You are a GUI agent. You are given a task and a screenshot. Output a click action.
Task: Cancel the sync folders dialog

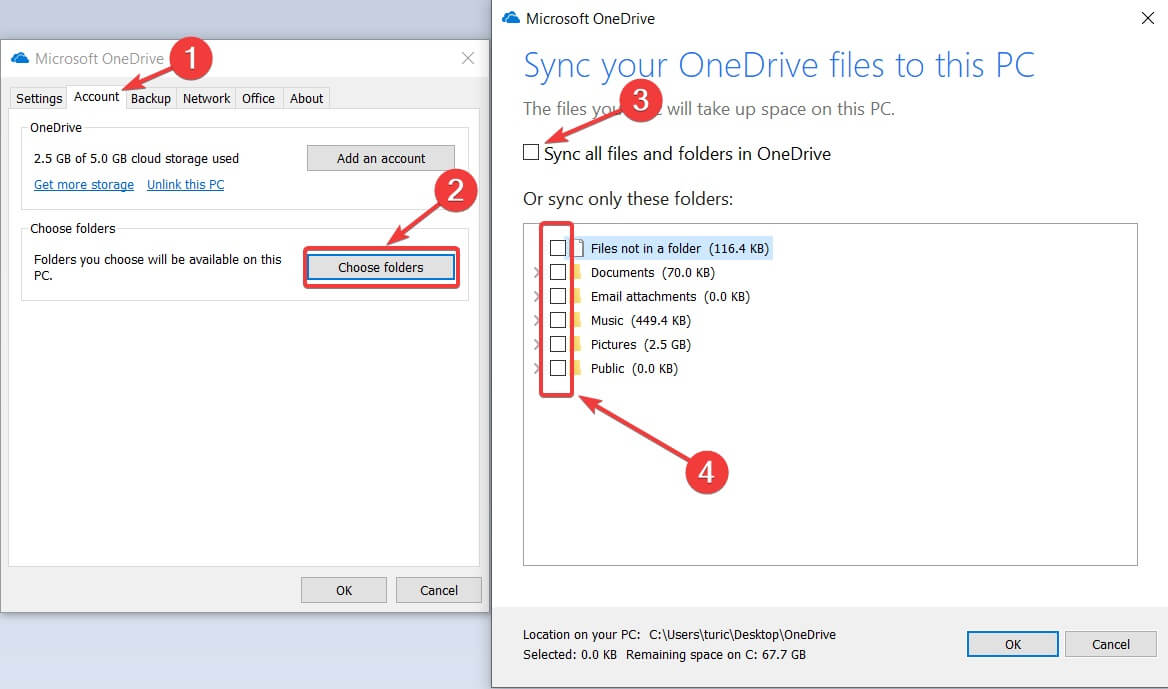(1111, 644)
